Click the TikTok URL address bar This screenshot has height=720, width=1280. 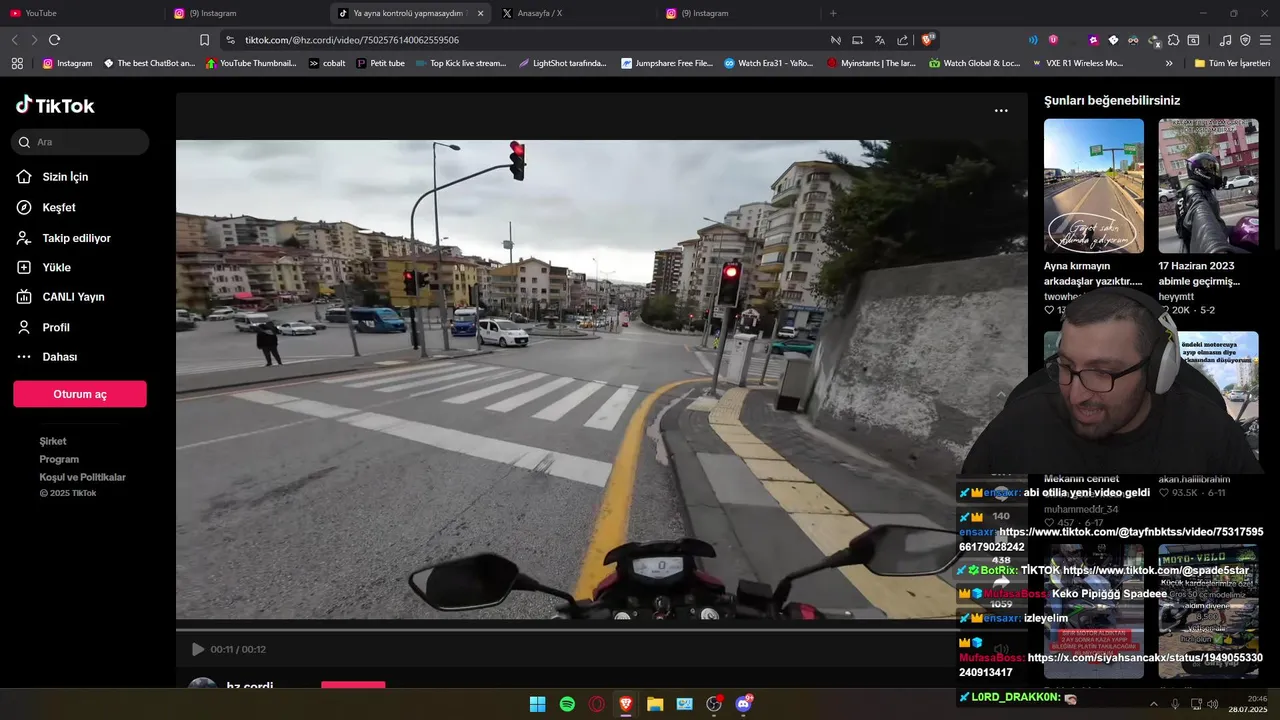pos(530,40)
